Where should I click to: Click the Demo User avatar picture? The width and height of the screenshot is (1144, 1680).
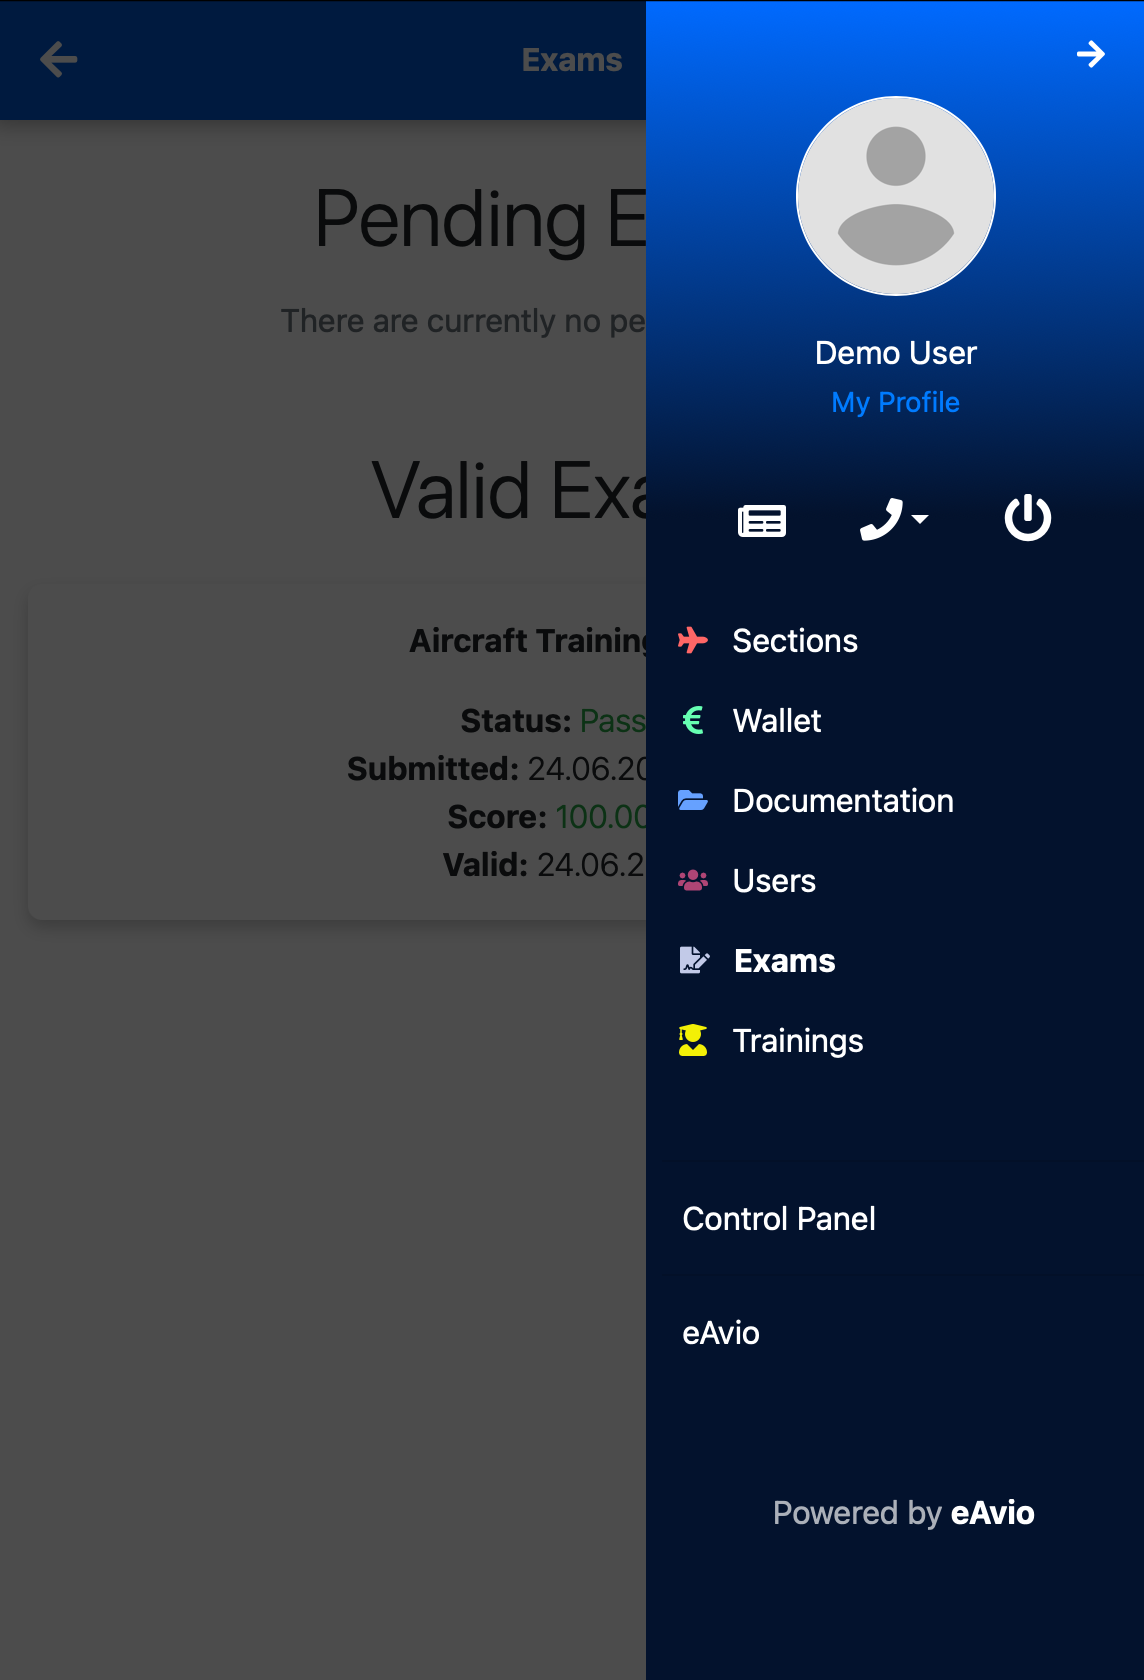(x=896, y=196)
